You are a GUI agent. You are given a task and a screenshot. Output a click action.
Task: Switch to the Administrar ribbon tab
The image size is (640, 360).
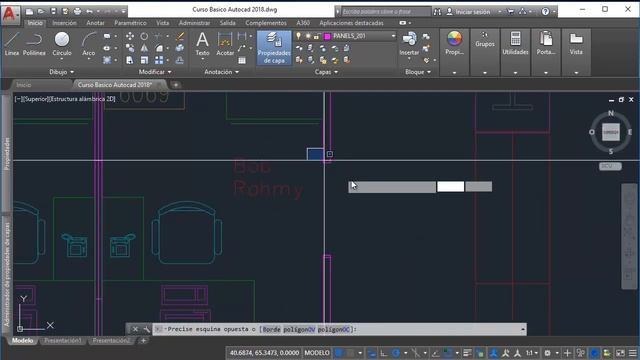pos(194,23)
